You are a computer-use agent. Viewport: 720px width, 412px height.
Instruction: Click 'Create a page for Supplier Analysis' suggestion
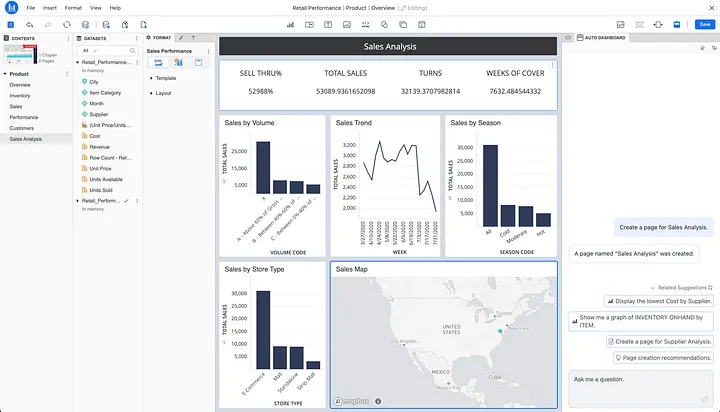click(660, 341)
